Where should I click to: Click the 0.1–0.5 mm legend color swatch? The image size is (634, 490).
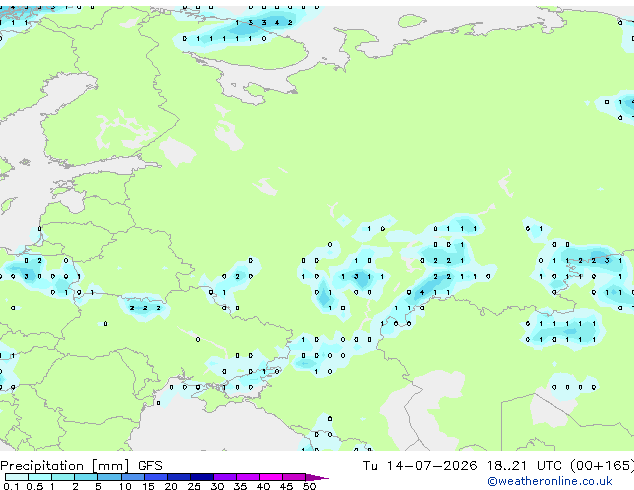(x=17, y=477)
